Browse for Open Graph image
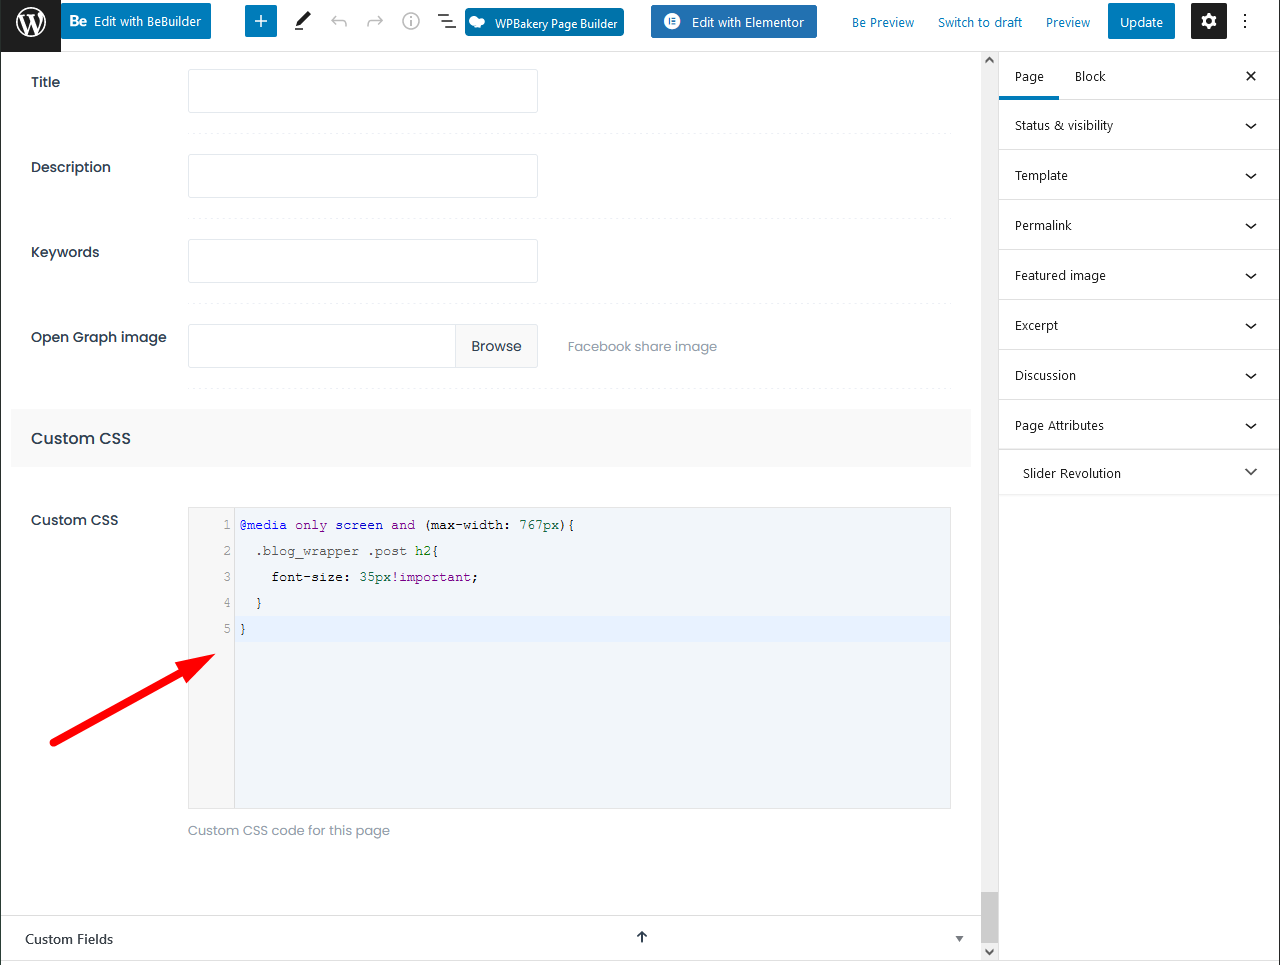 coord(496,346)
